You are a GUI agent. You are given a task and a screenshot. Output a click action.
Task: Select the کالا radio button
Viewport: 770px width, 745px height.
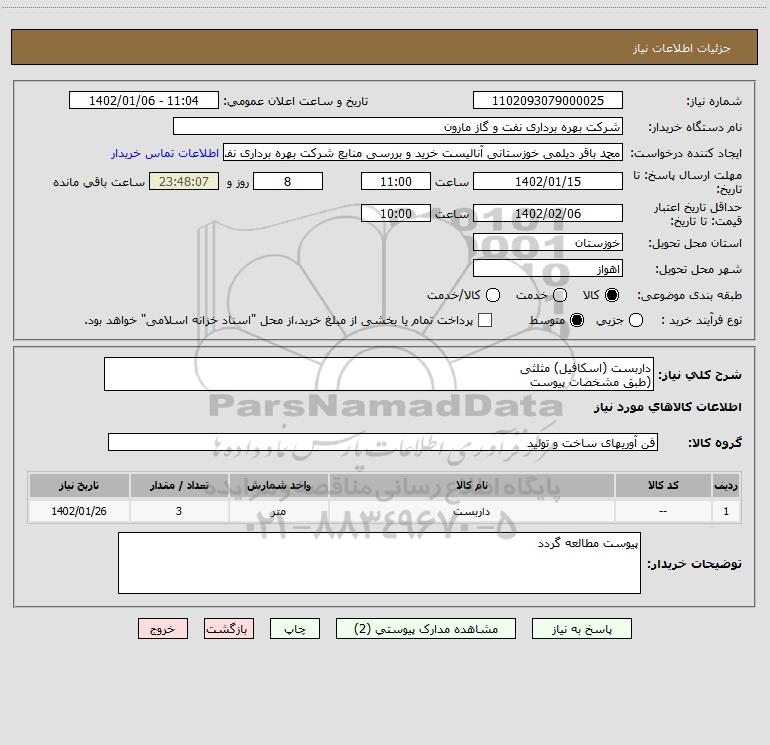pyautogui.click(x=612, y=295)
